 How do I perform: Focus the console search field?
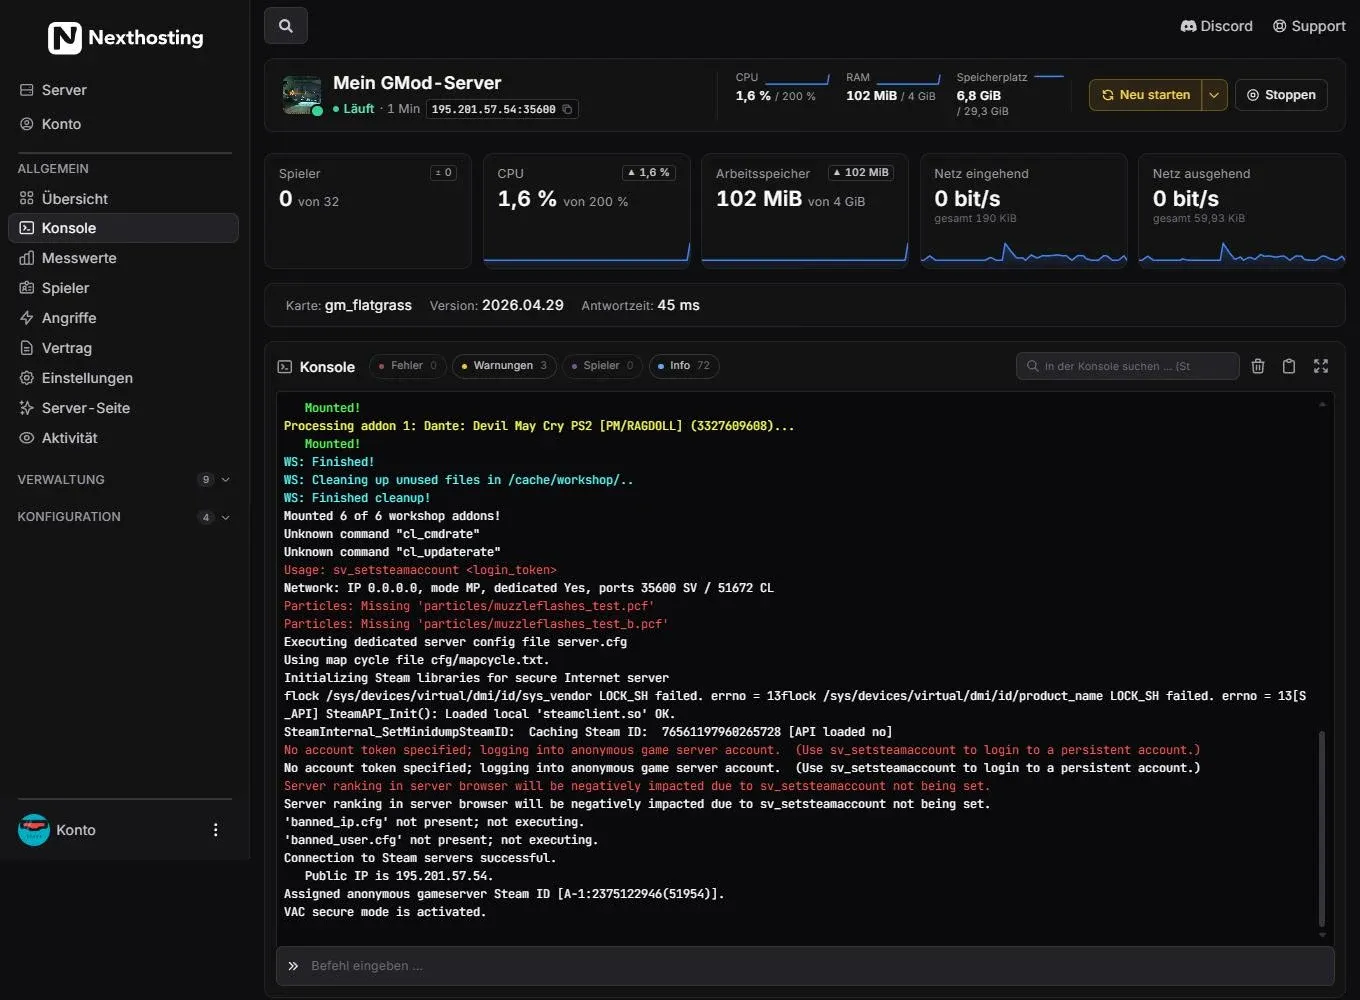pos(1128,366)
